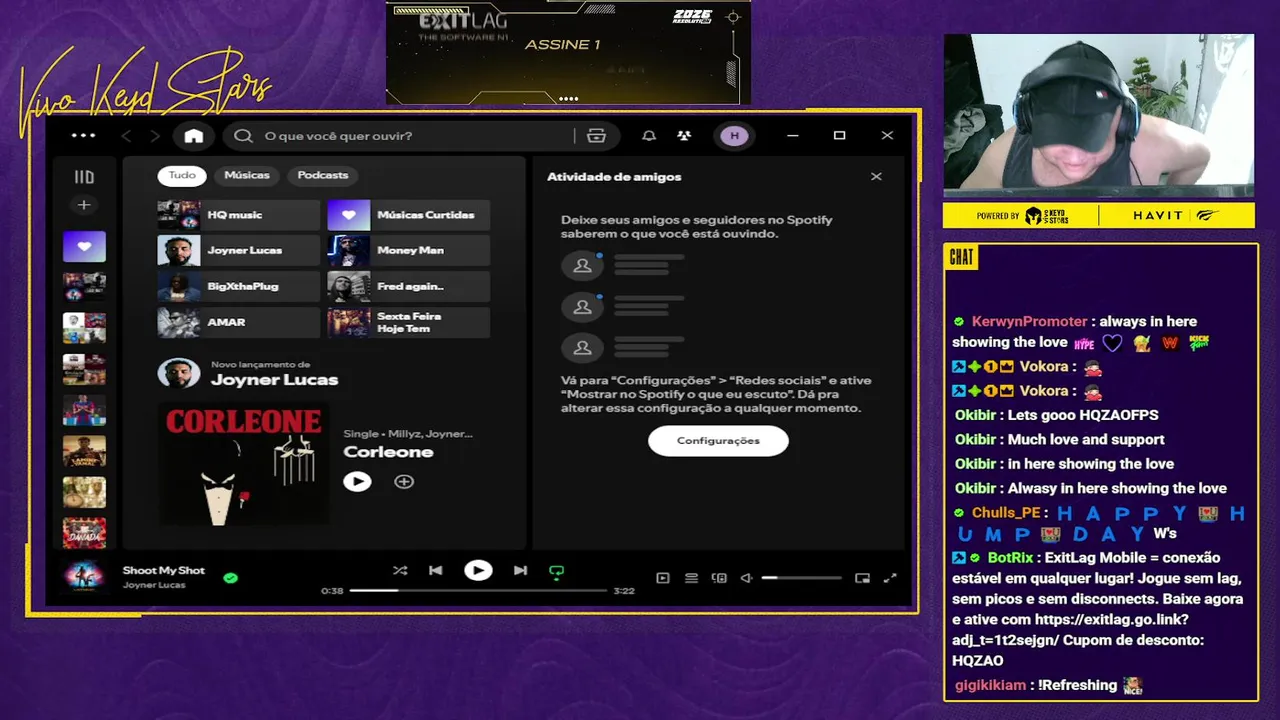
Task: Mute with the volume speaker icon
Action: pyautogui.click(x=746, y=578)
